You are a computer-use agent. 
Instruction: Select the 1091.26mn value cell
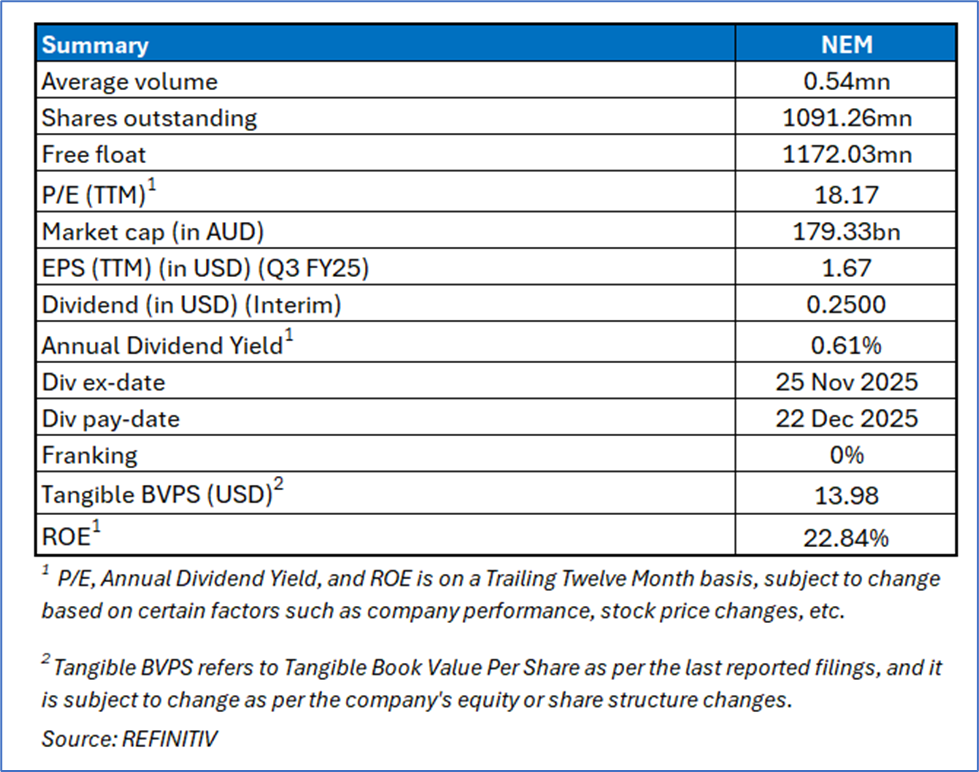pyautogui.click(x=845, y=118)
